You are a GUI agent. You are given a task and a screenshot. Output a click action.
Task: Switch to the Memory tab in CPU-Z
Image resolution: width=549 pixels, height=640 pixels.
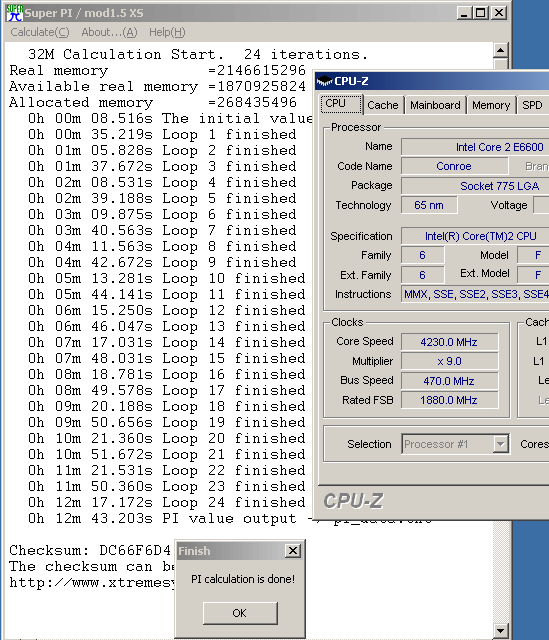[491, 105]
